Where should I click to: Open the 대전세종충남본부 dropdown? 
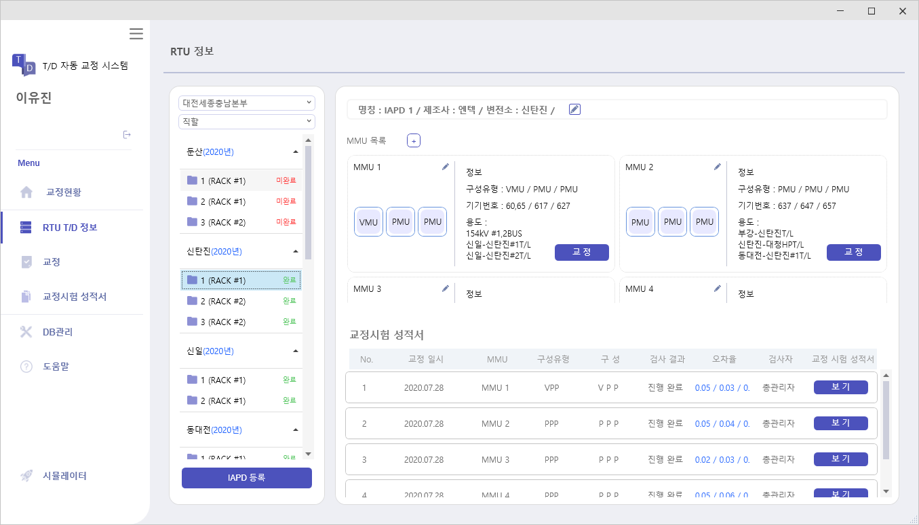246,103
